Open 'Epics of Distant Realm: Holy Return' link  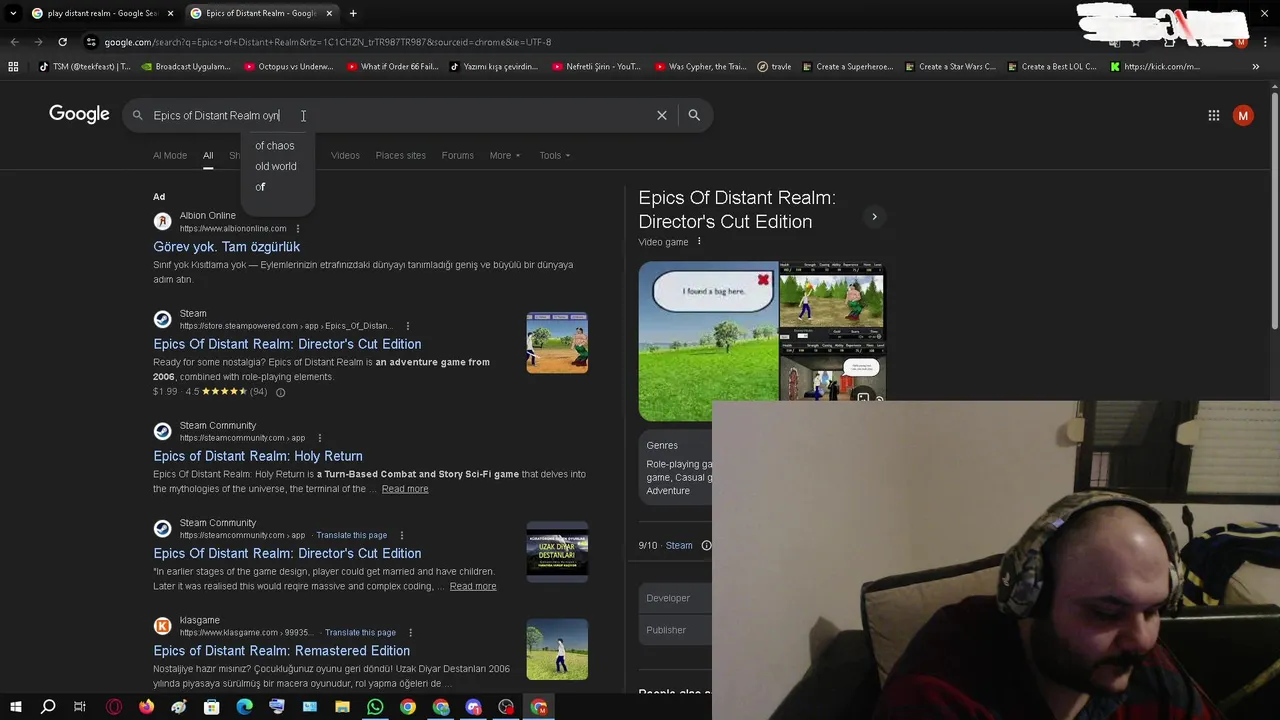click(x=258, y=456)
